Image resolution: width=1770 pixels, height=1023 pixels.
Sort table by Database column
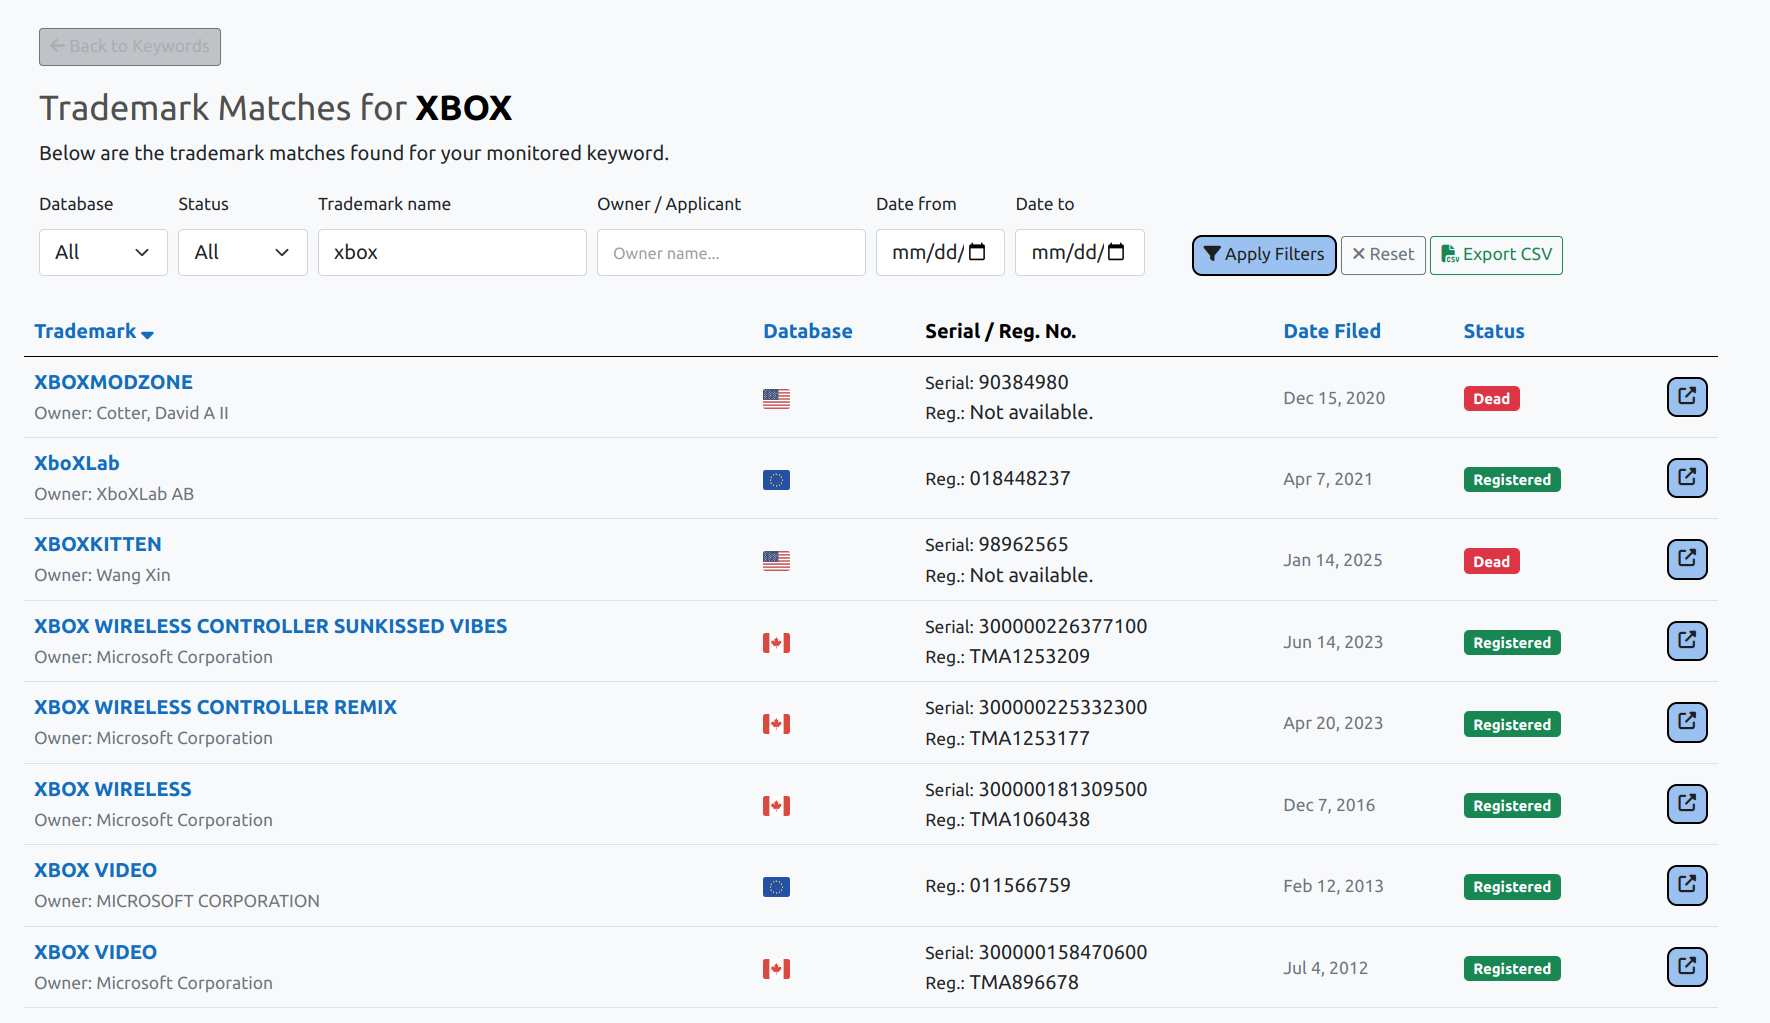point(808,331)
